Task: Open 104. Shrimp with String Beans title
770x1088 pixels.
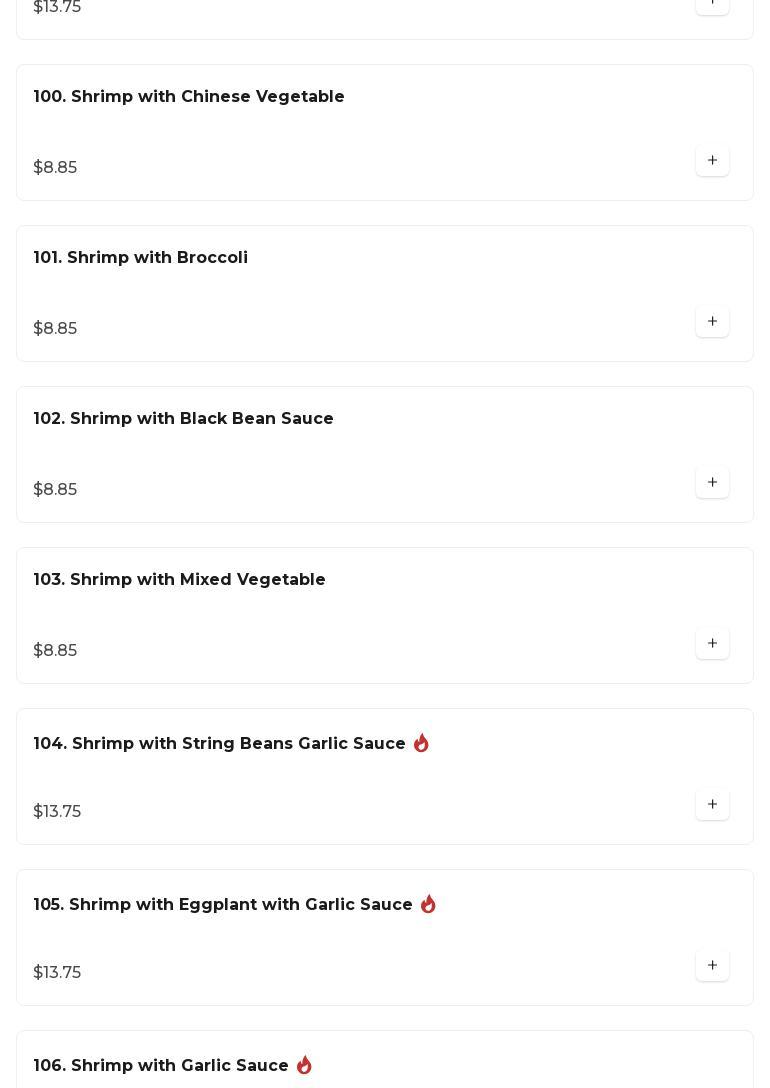Action: 219,744
